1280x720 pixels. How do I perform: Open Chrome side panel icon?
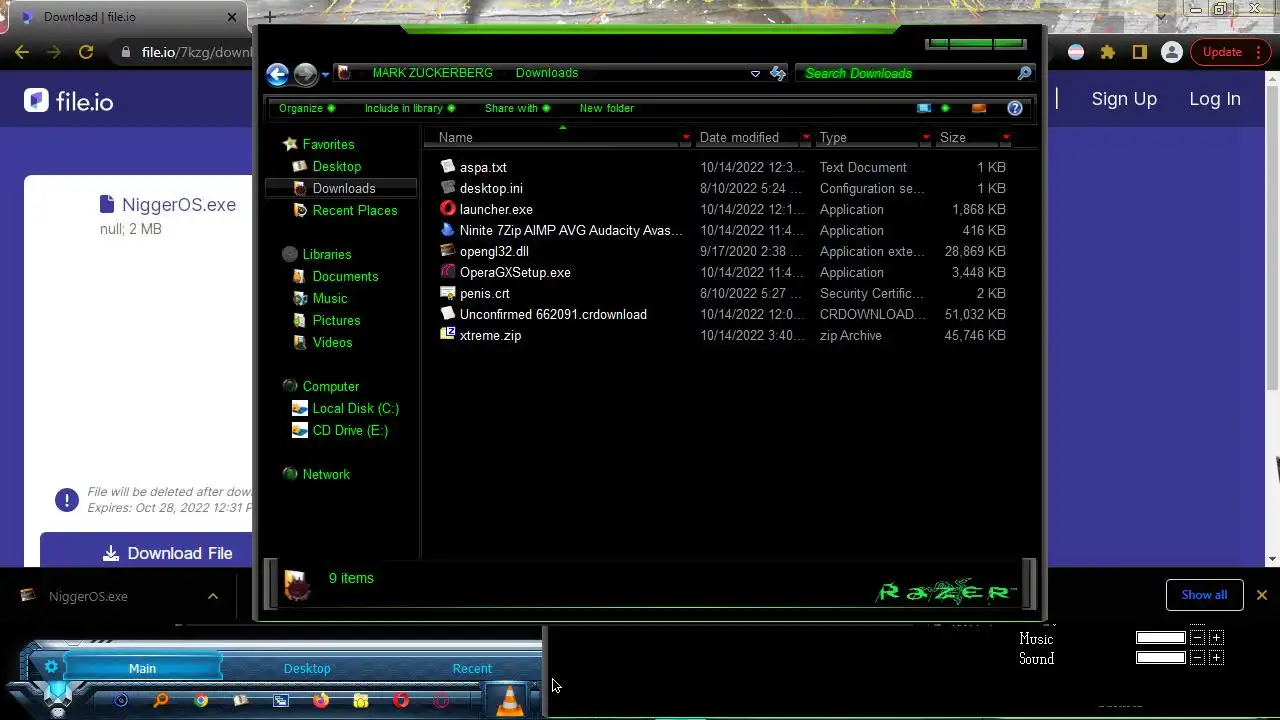tap(1139, 52)
